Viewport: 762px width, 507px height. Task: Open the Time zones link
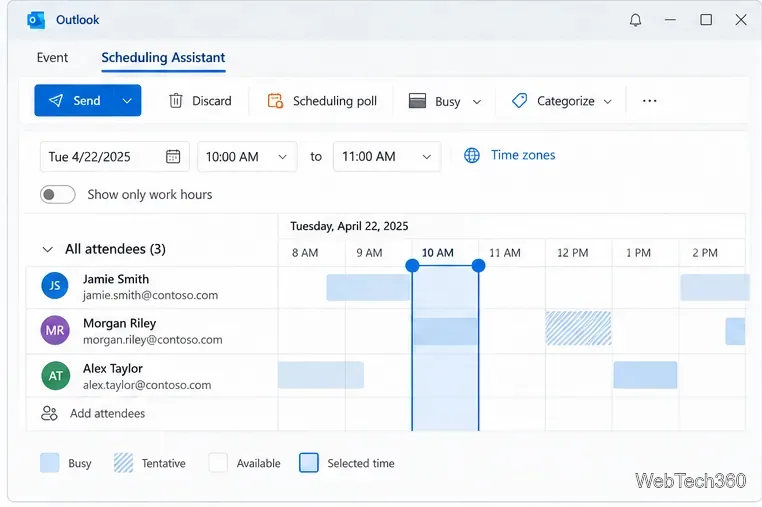point(523,155)
